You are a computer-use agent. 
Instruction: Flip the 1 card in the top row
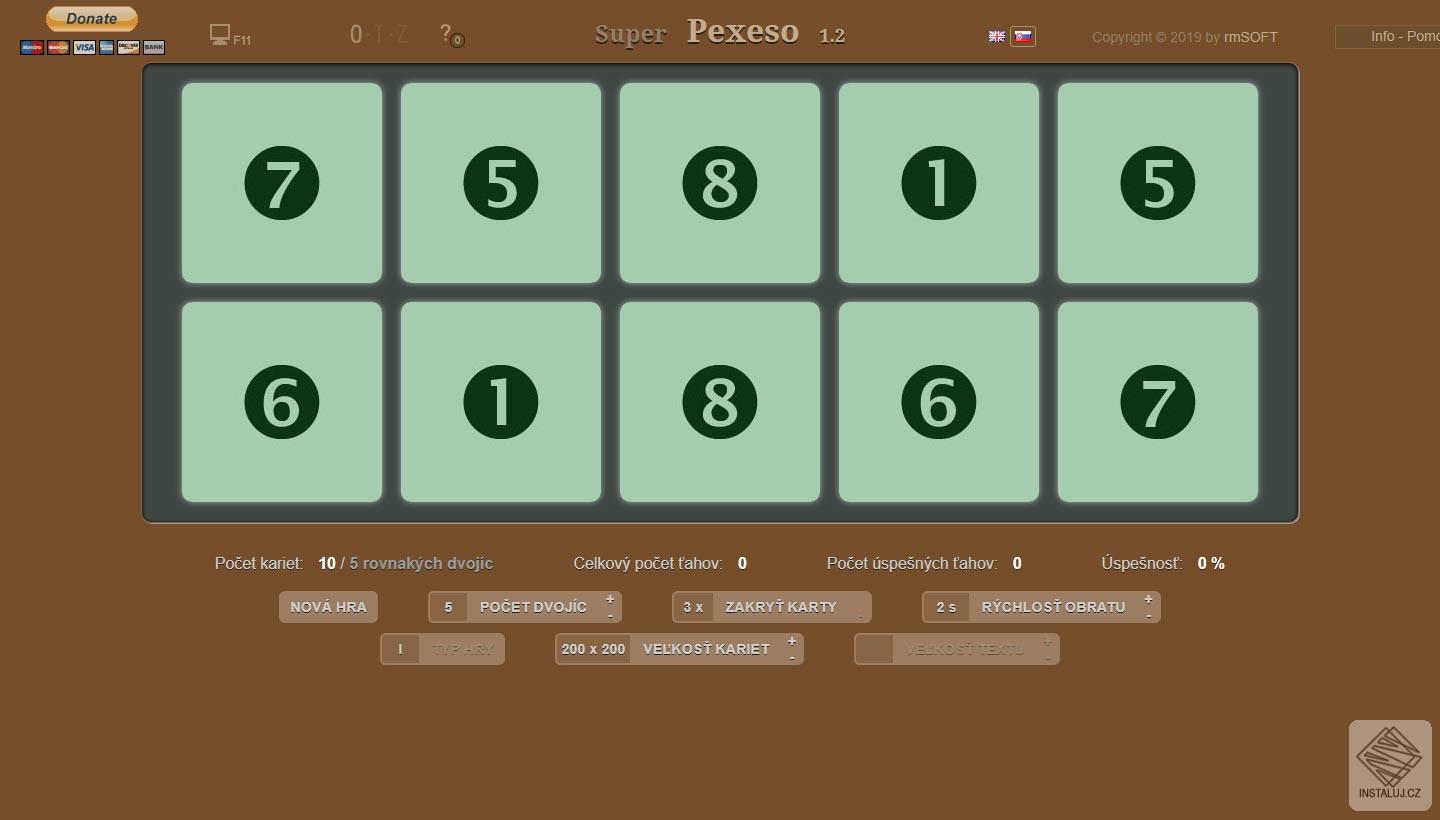coord(939,183)
